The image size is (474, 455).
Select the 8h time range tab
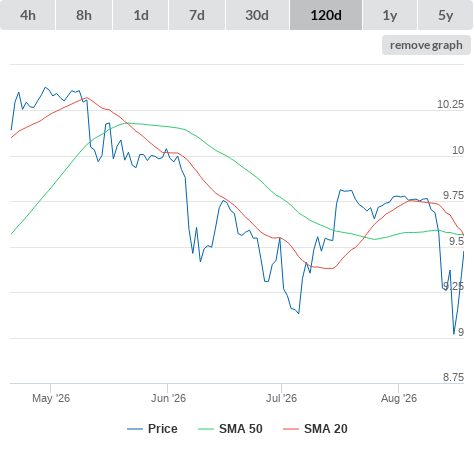pos(84,15)
